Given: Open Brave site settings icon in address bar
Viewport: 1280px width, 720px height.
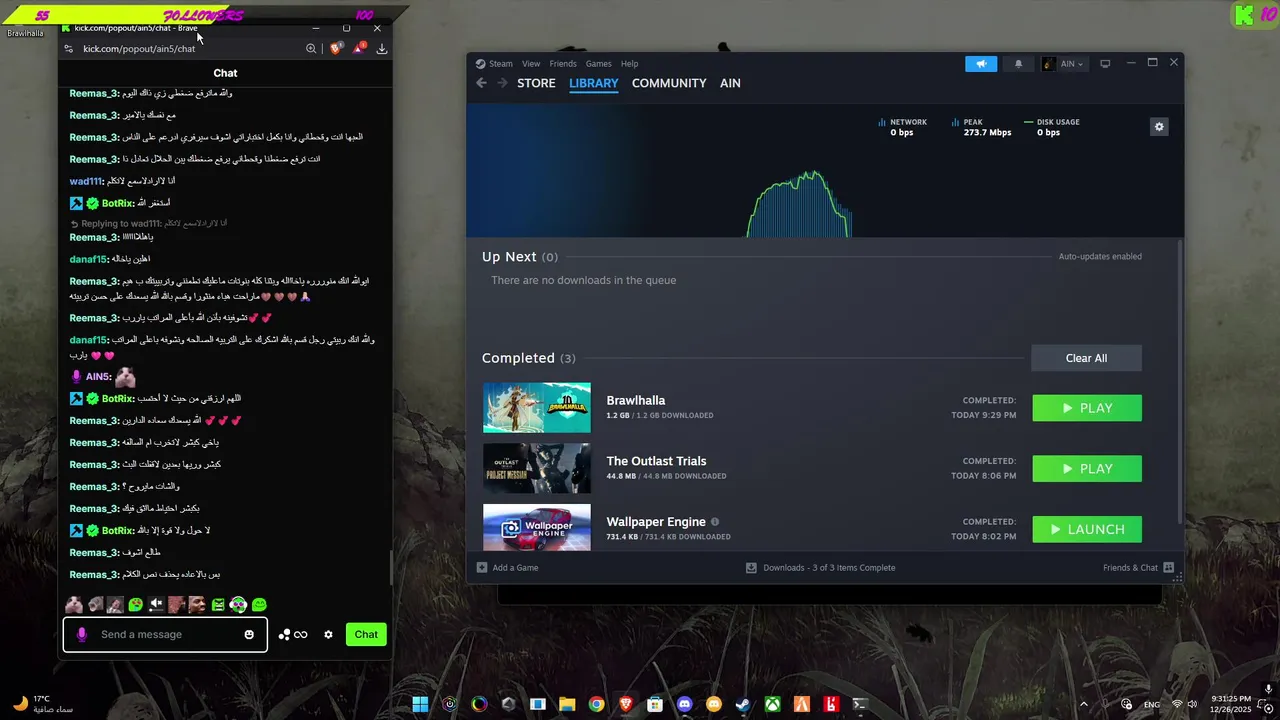Looking at the screenshot, I should (69, 48).
